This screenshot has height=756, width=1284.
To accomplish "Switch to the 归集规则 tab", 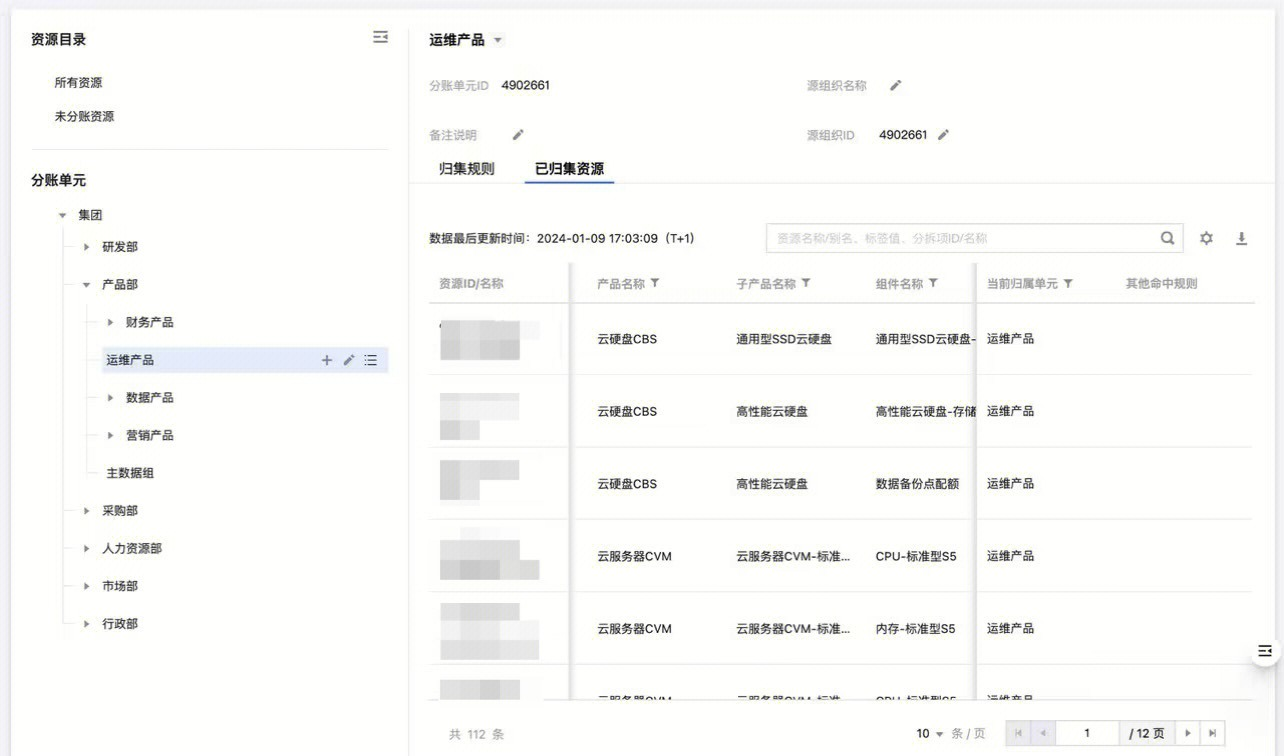I will click(x=466, y=169).
